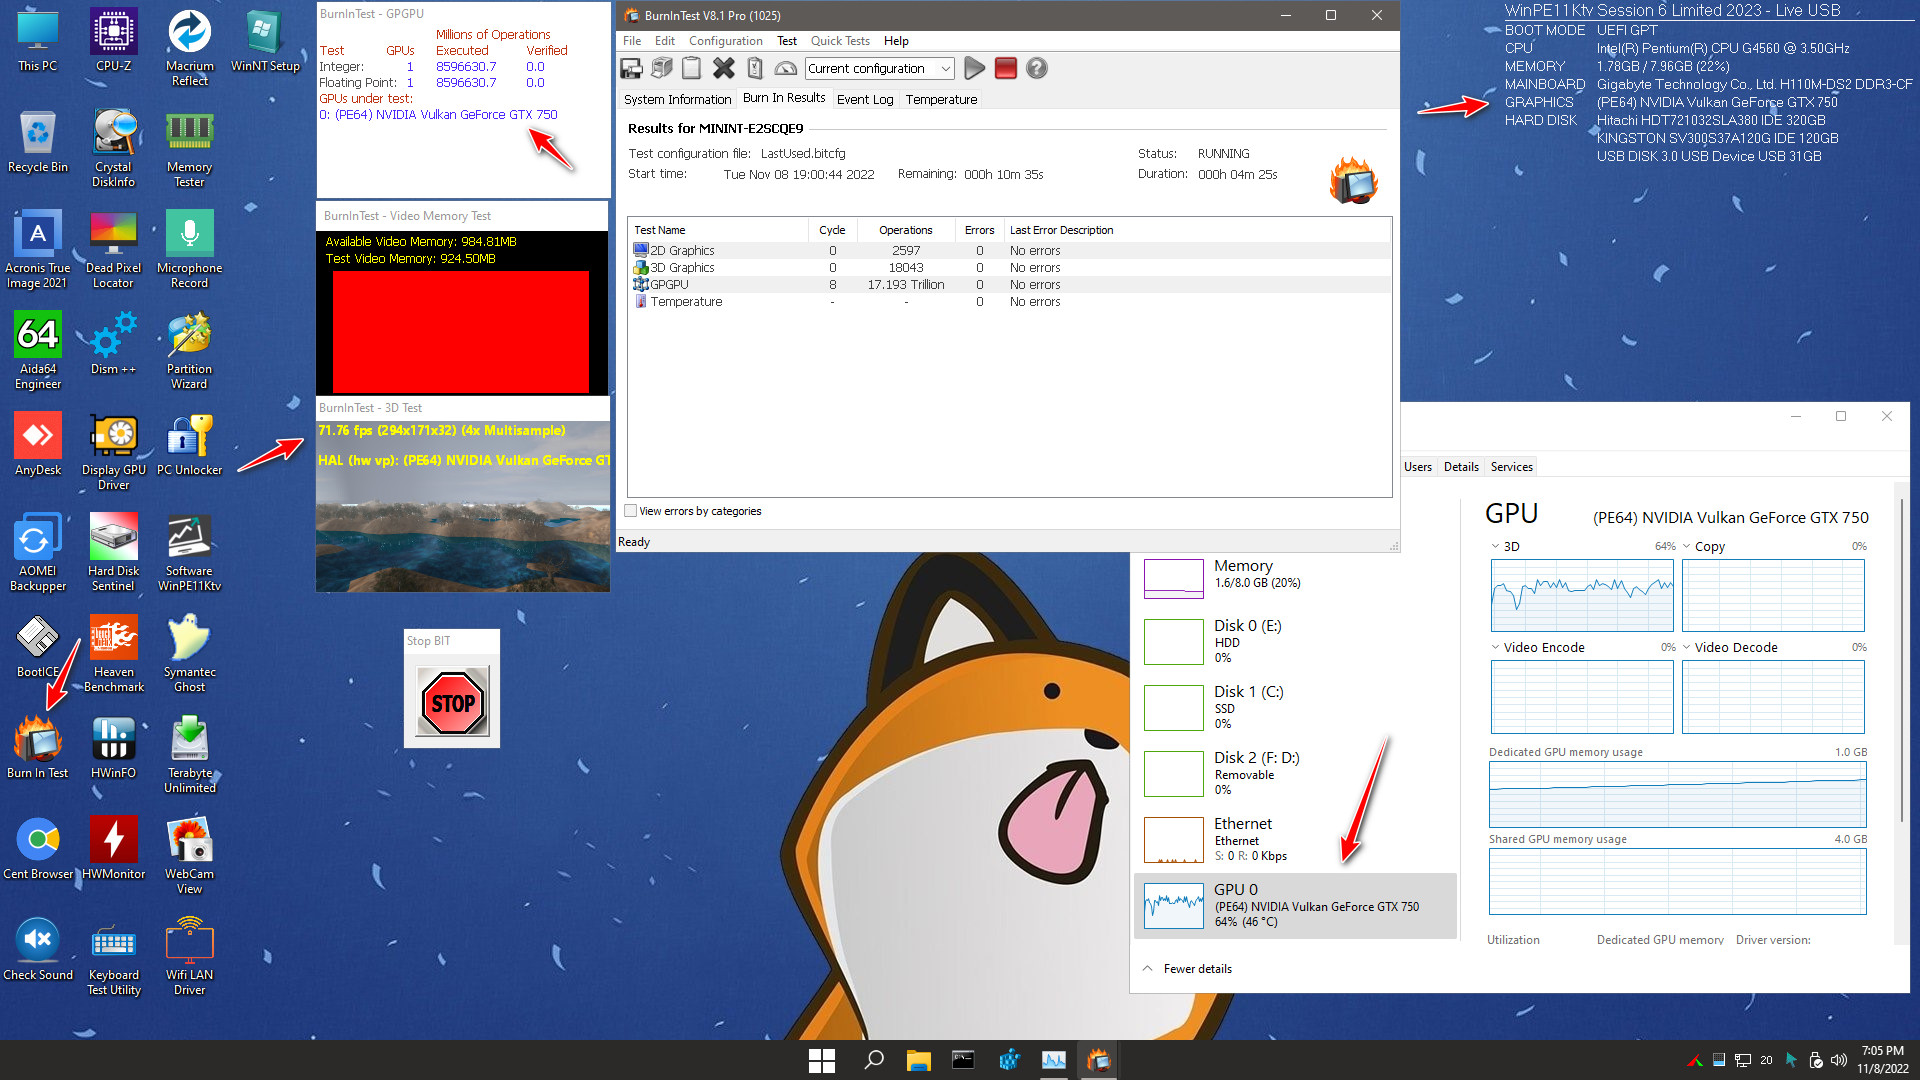The image size is (1920, 1080).
Task: Open the Video Decode graph dropdown
Action: pos(1687,648)
